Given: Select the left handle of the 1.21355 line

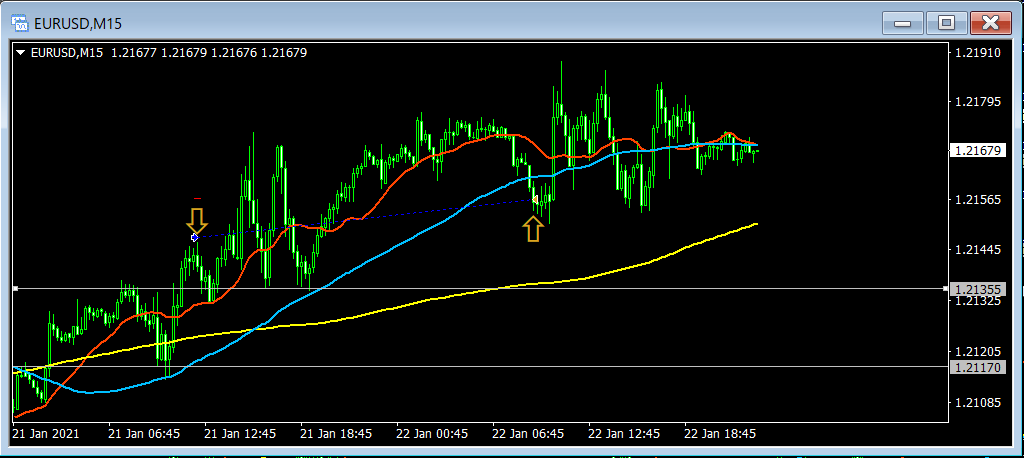Looking at the screenshot, I should pyautogui.click(x=15, y=288).
